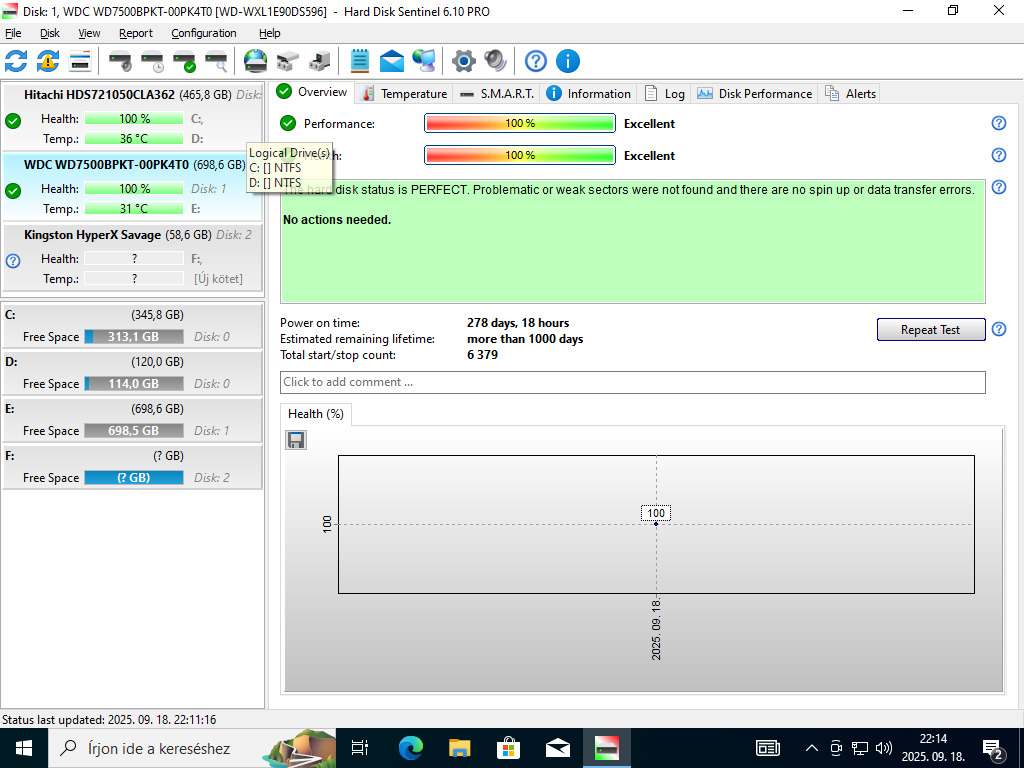The height and width of the screenshot is (768, 1024).
Task: Click the disk with green checkmark icon
Action: click(184, 61)
